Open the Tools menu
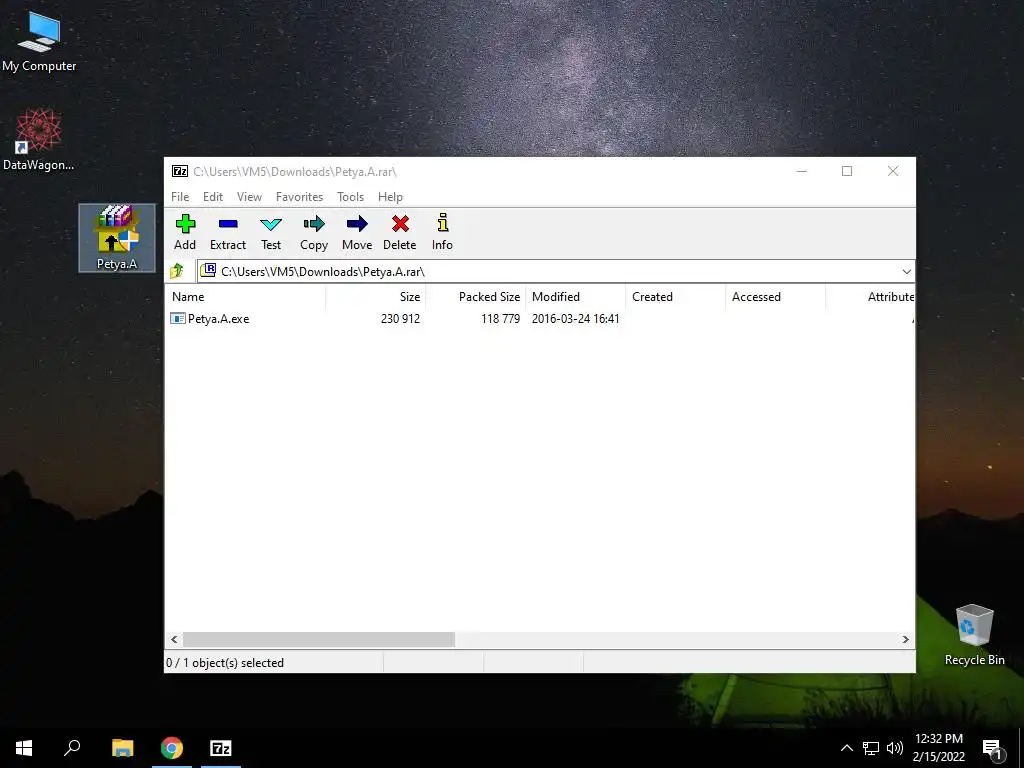Viewport: 1024px width, 768px height. 350,197
